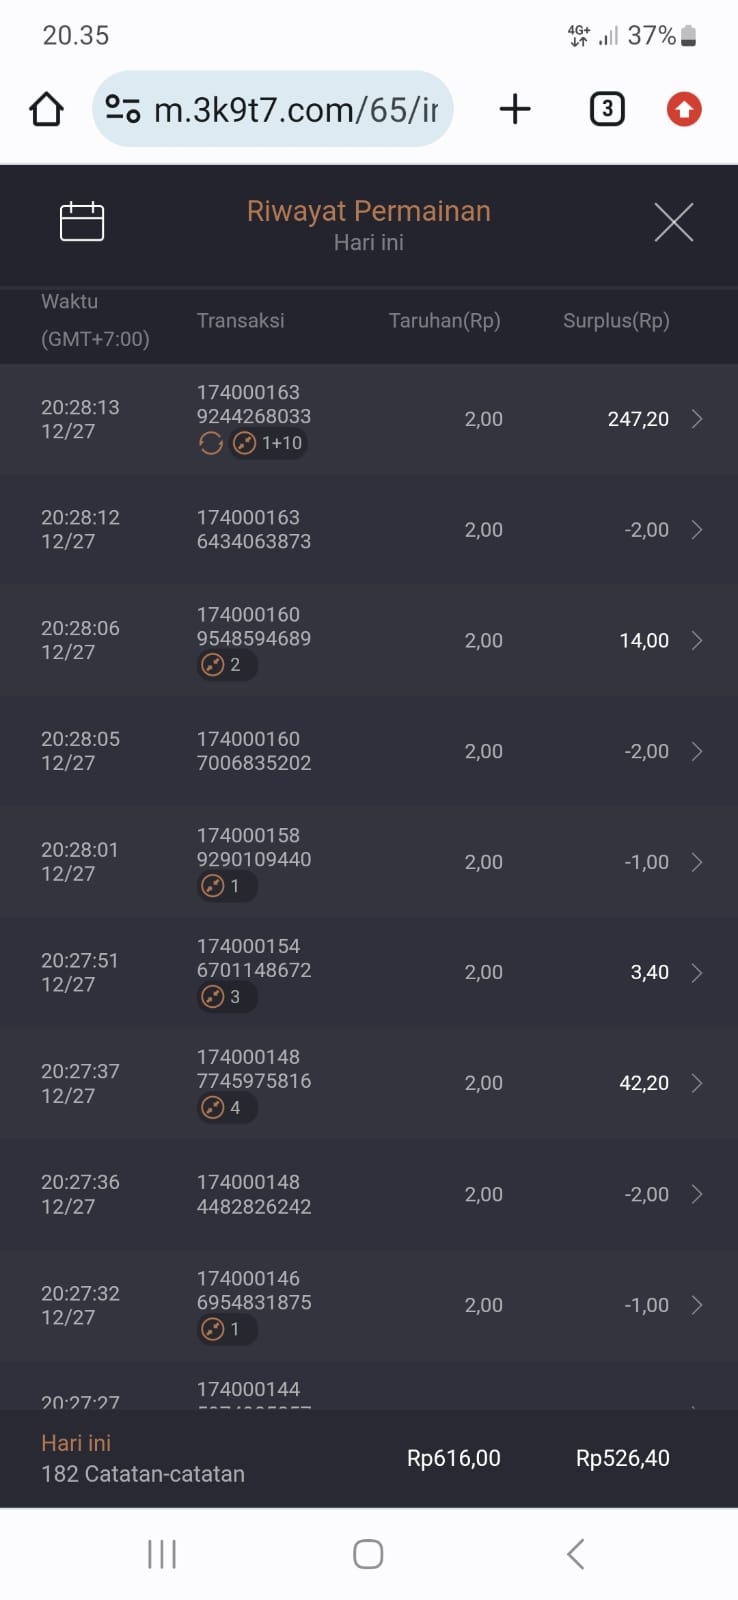Screen dimensions: 738x1600
Task: Open a new browser tab
Action: tap(515, 109)
